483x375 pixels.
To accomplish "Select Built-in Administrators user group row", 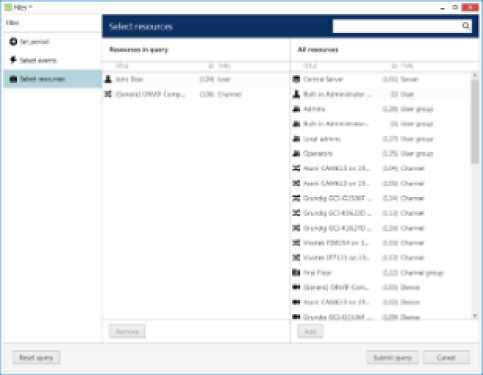I will click(x=381, y=124).
